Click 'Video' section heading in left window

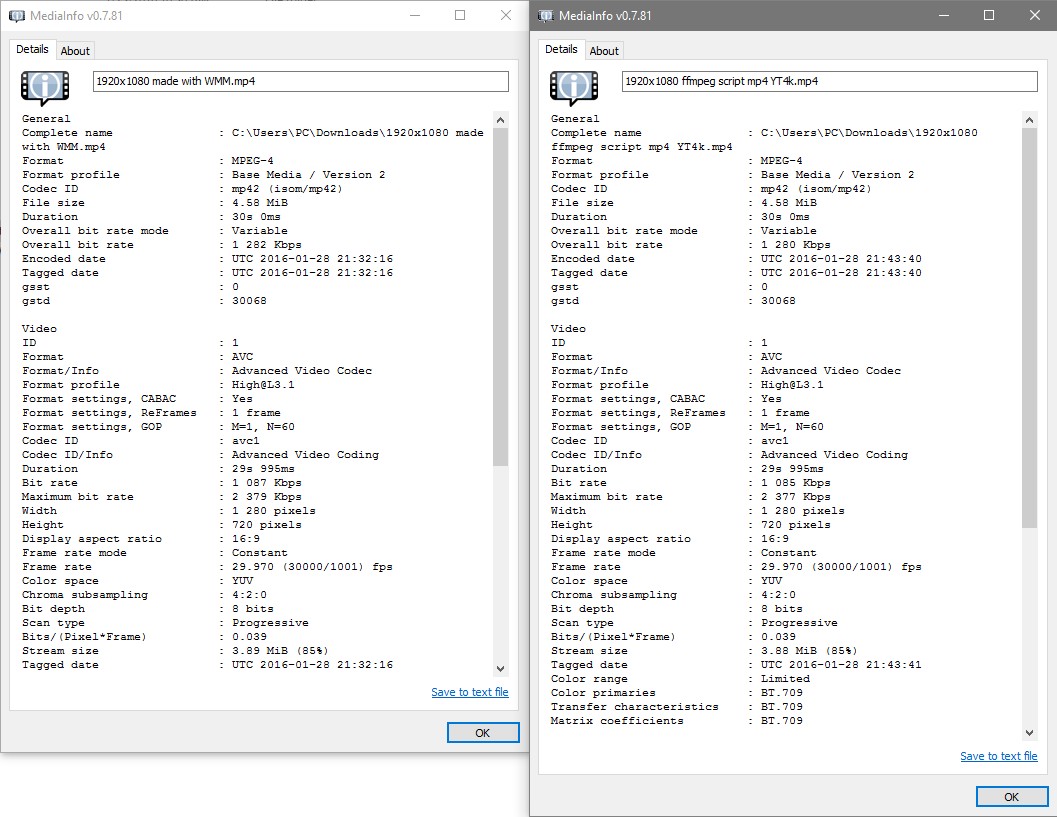coord(39,329)
